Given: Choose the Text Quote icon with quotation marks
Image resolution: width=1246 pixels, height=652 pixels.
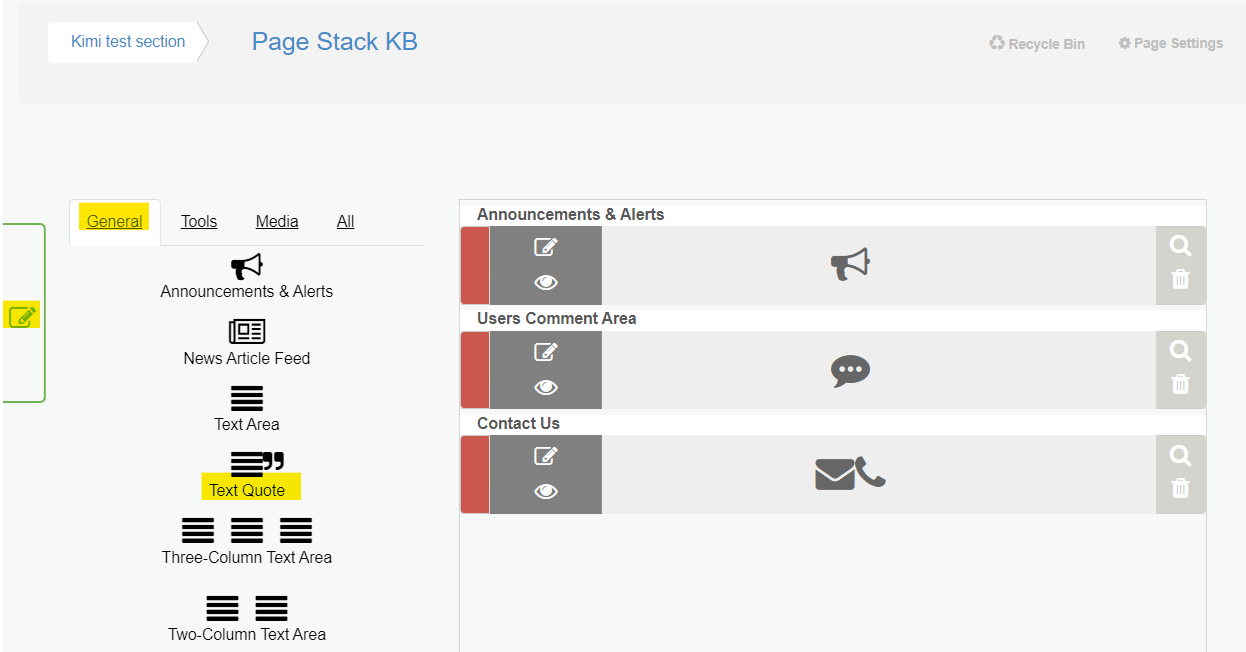Looking at the screenshot, I should pyautogui.click(x=257, y=462).
